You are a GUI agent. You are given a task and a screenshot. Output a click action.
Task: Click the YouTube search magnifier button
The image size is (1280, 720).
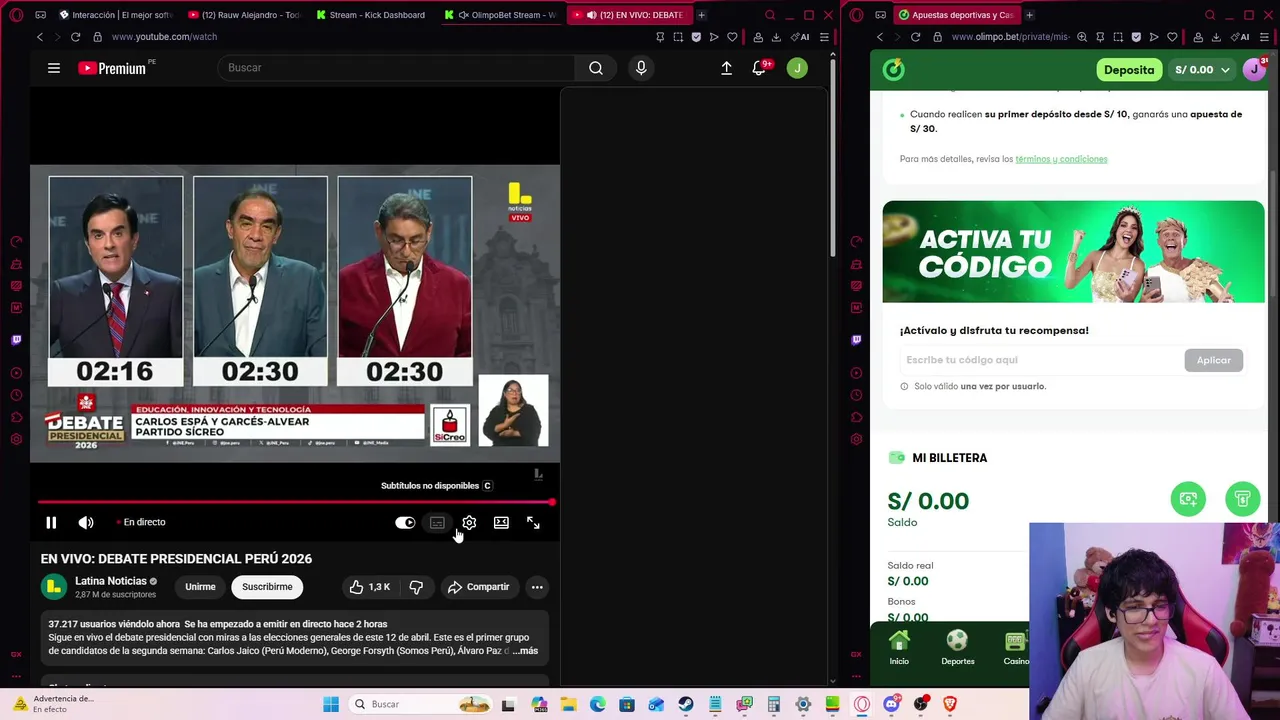point(596,68)
